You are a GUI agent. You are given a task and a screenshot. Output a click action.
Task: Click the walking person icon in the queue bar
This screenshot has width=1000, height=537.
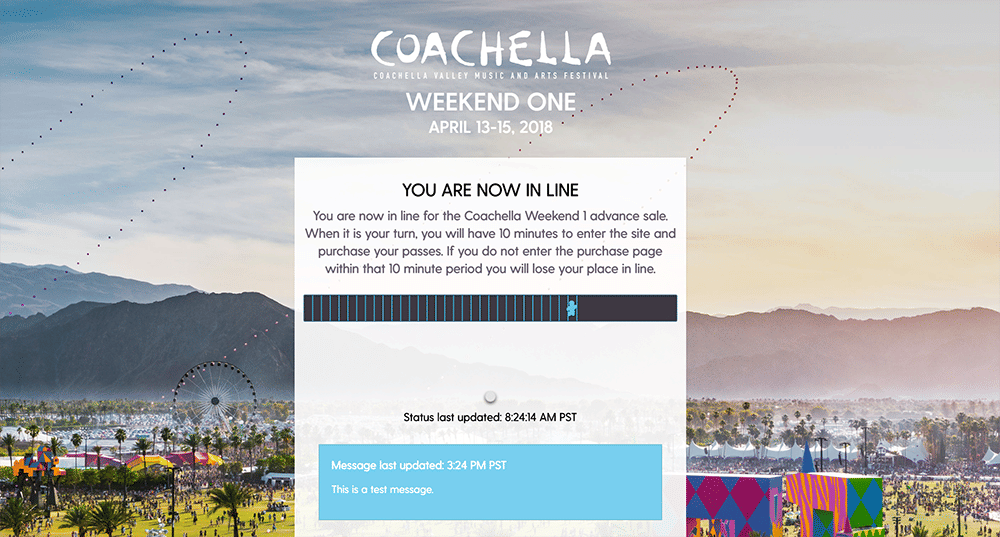click(571, 308)
